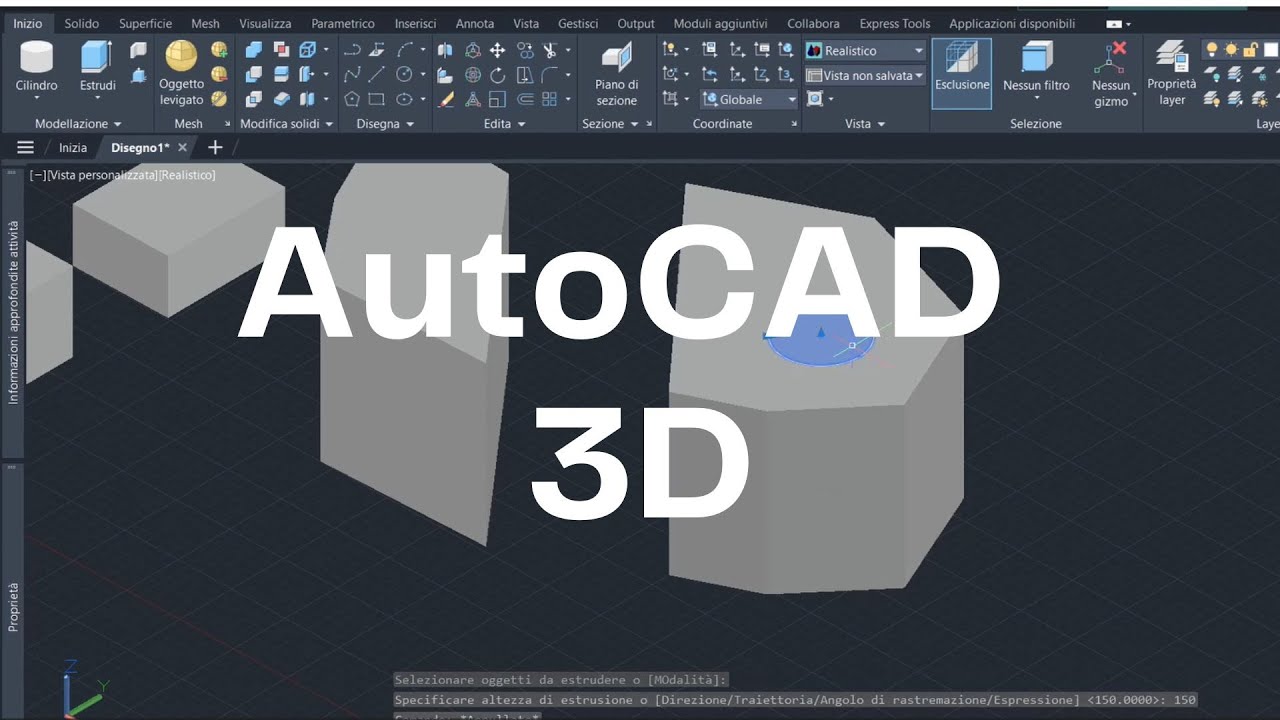1280x720 pixels.
Task: Open the Realistico visual style dropdown
Action: pyautogui.click(x=865, y=50)
